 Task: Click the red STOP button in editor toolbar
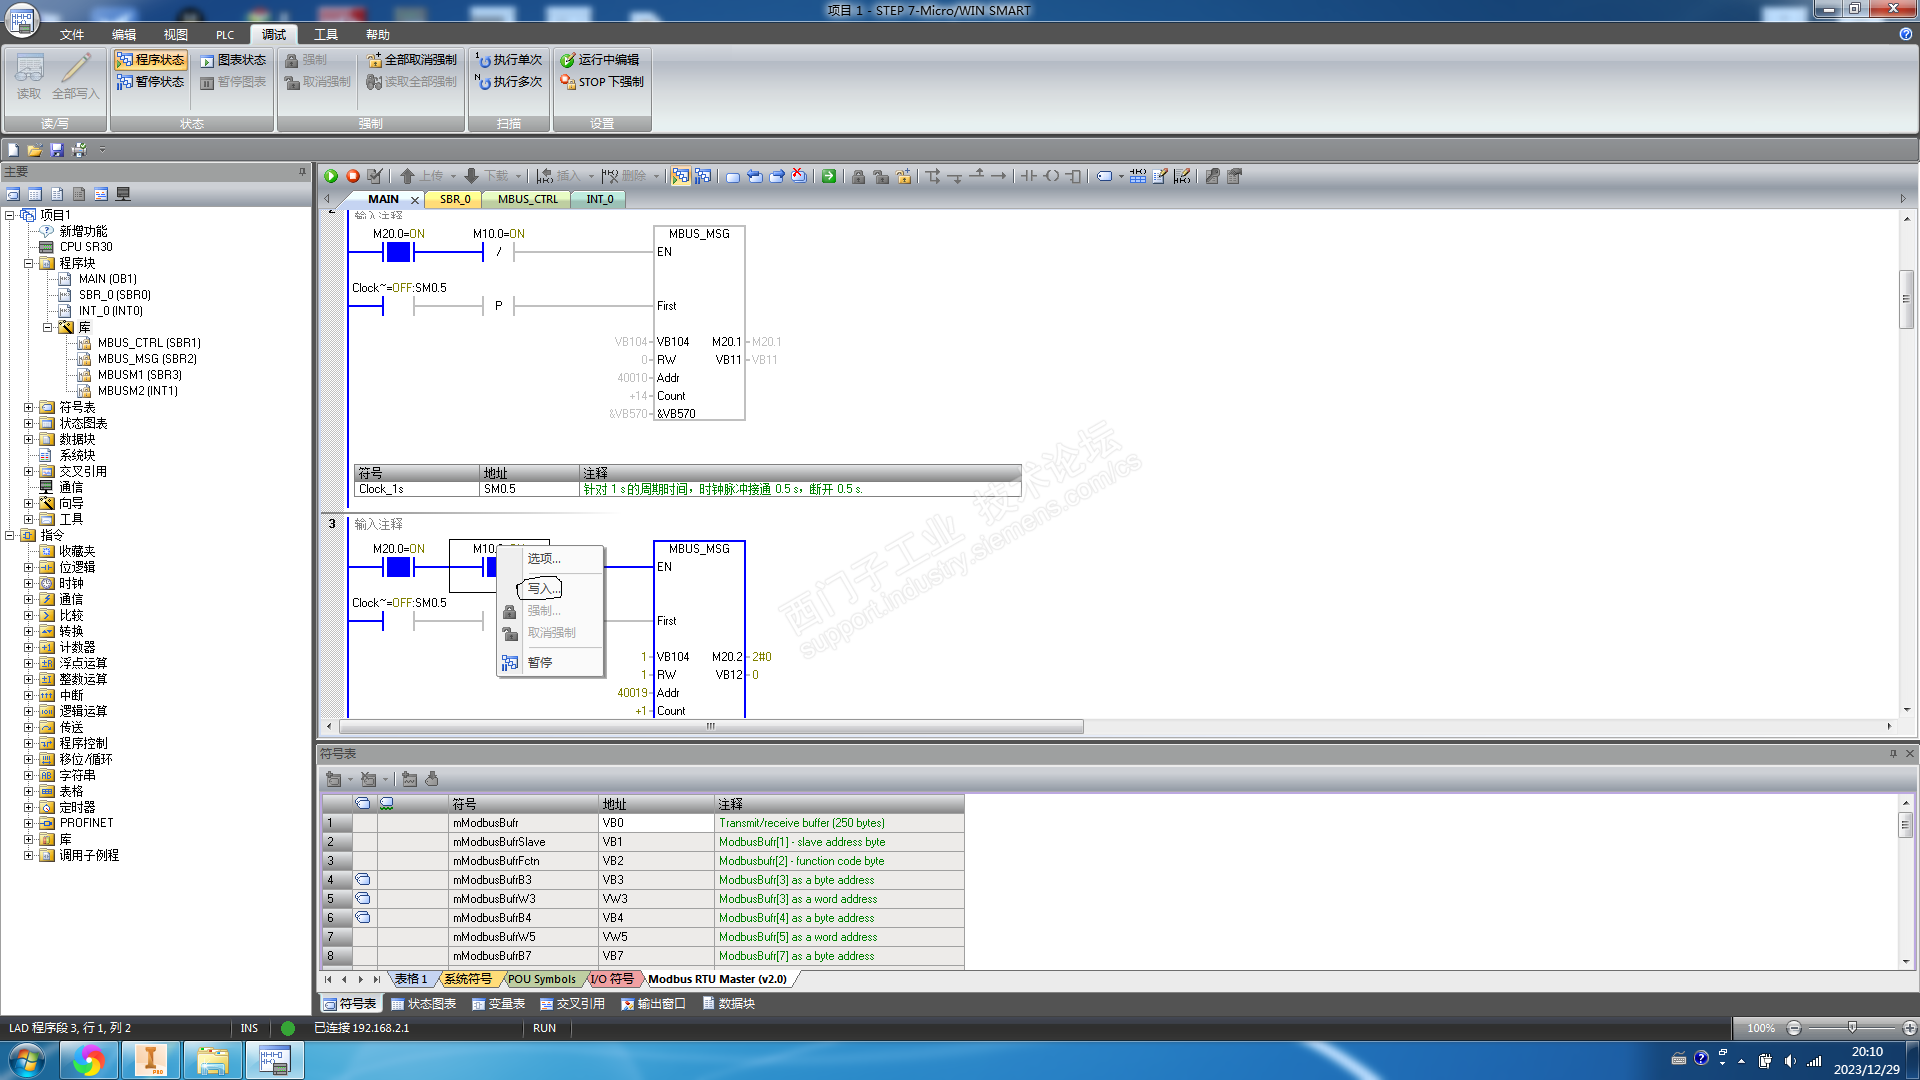tap(353, 176)
